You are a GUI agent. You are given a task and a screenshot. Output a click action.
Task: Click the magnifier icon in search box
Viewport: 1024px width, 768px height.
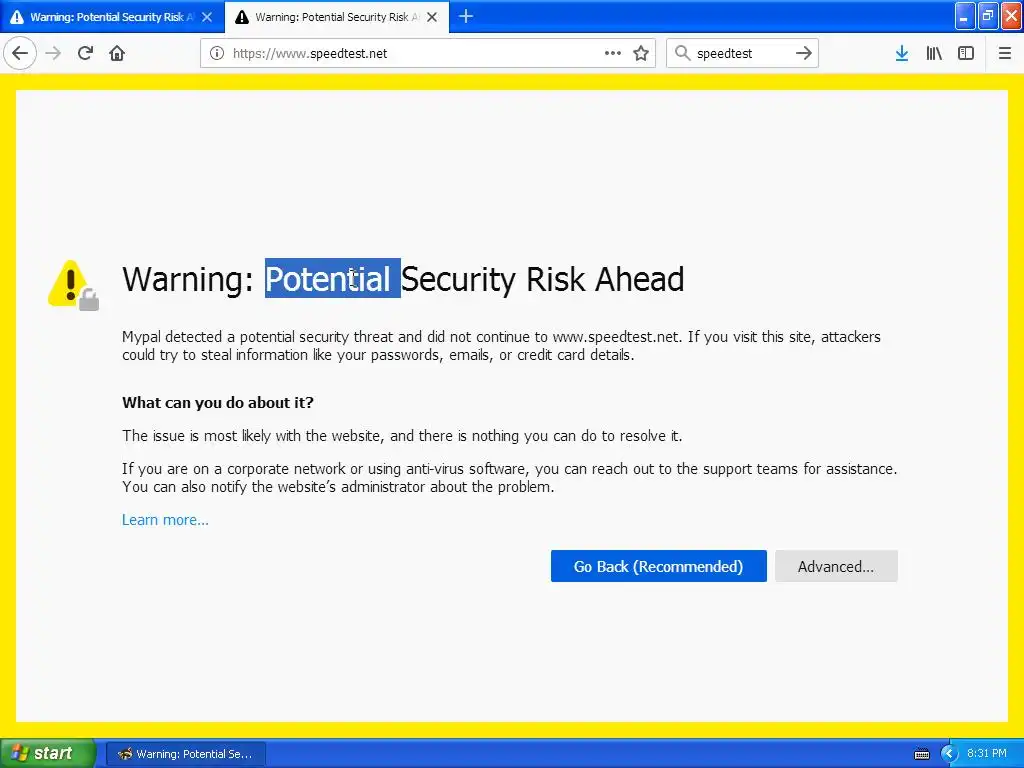pos(682,53)
